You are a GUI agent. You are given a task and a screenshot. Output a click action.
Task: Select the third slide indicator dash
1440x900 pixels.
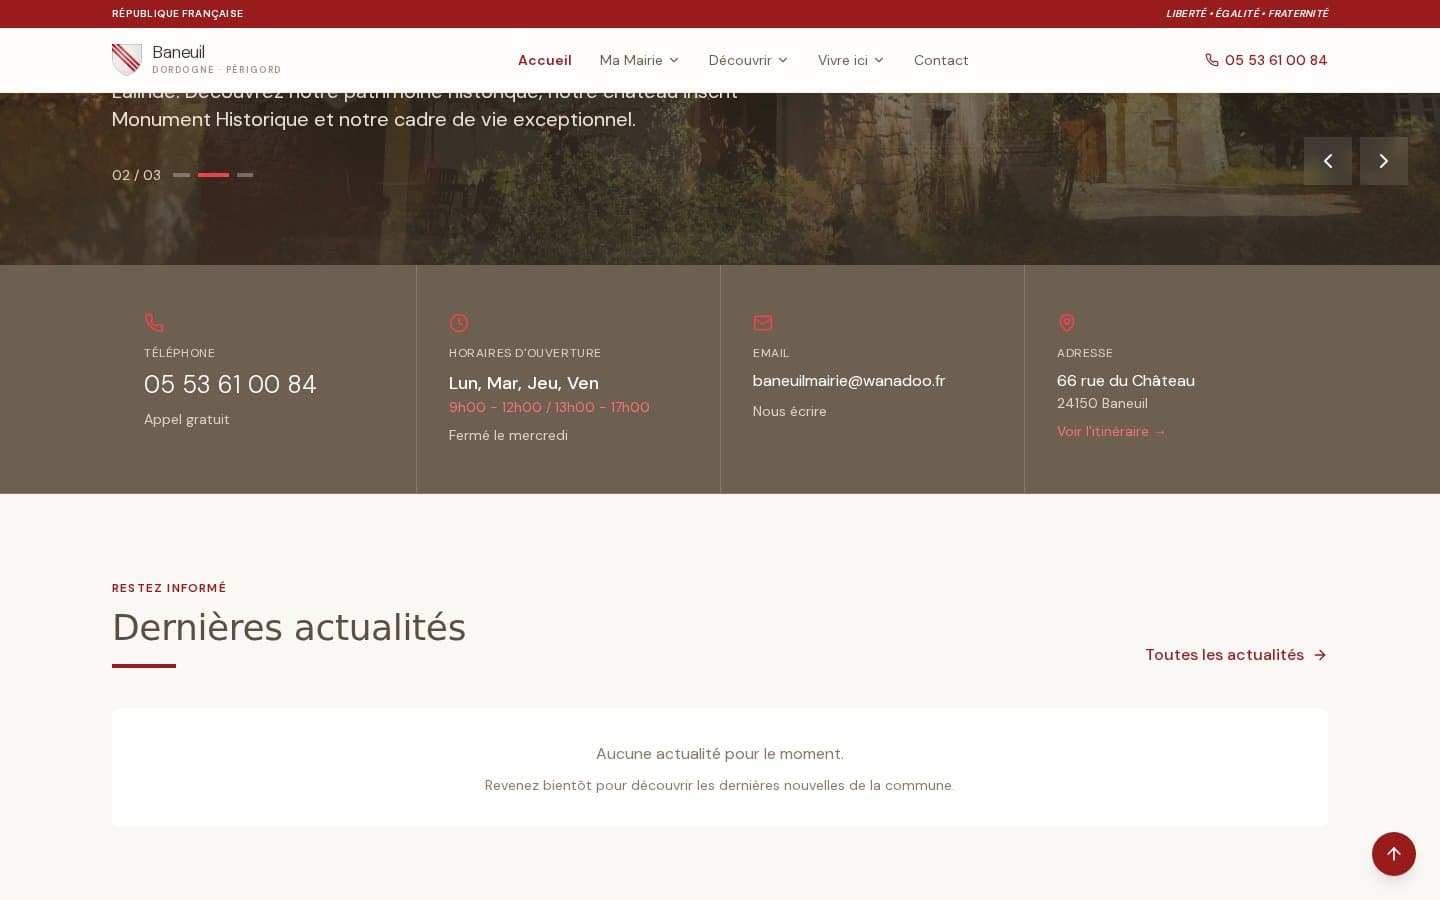click(245, 175)
